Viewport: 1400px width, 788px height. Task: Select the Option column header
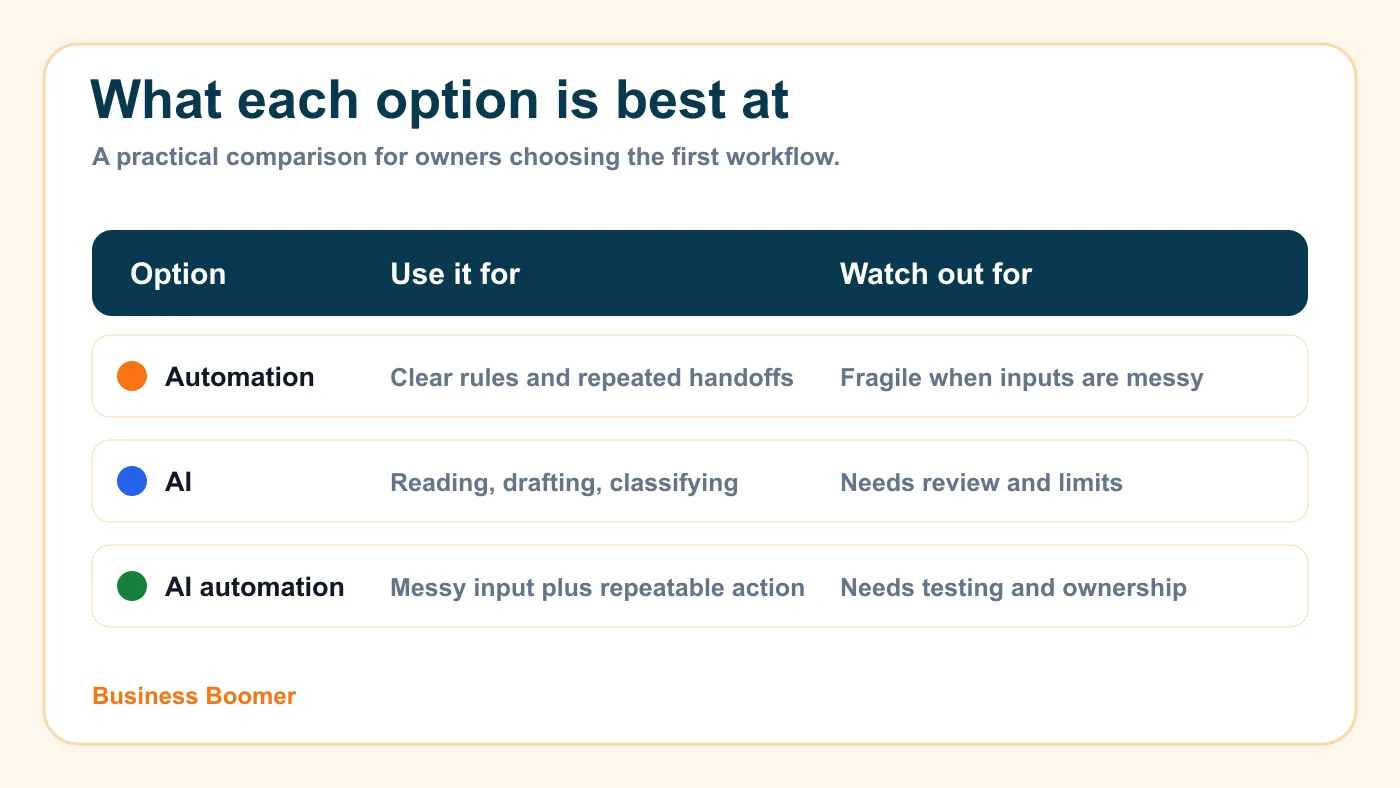click(x=178, y=274)
